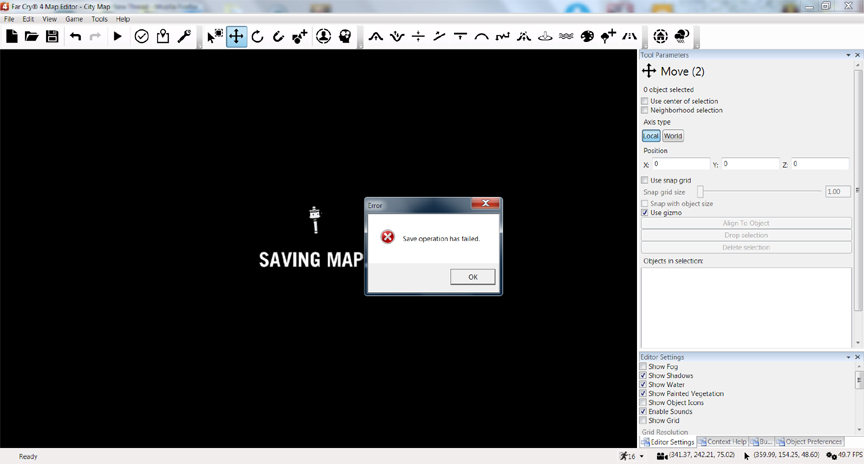Select the Raise terrain bump tool
Image resolution: width=864 pixels, height=464 pixels.
pyautogui.click(x=376, y=36)
